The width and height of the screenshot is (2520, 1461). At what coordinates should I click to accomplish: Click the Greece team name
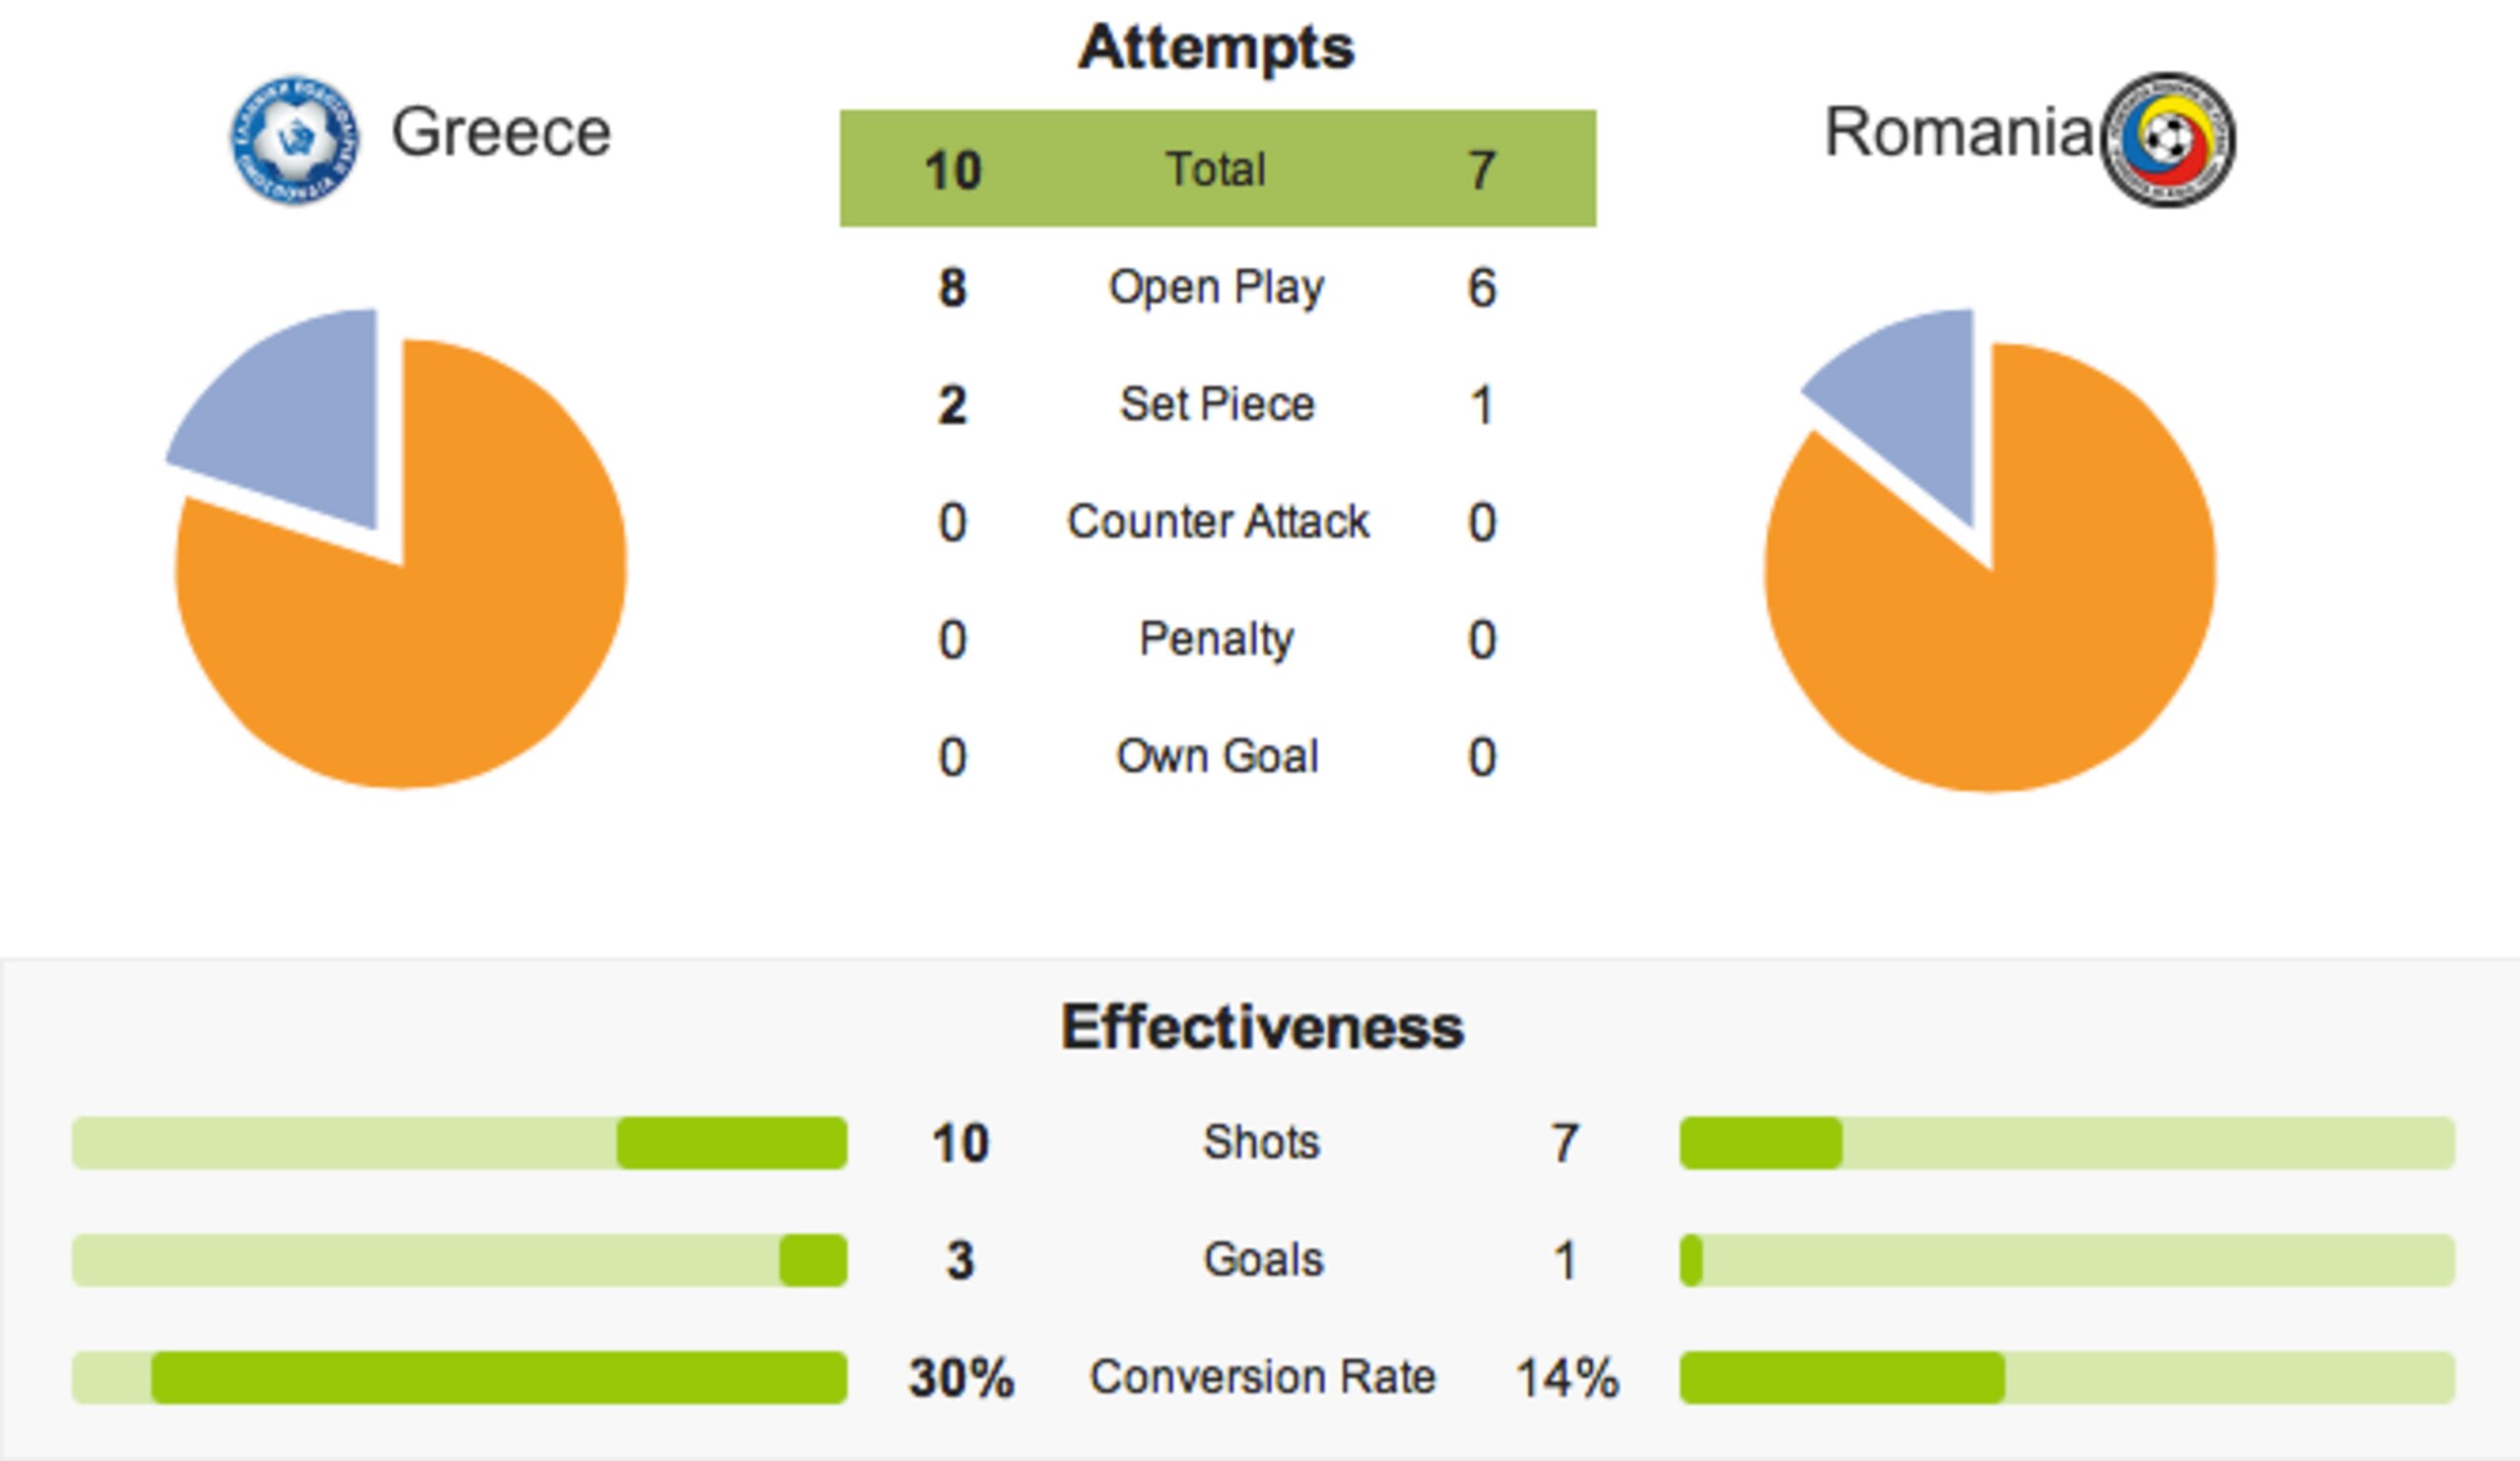click(x=501, y=132)
